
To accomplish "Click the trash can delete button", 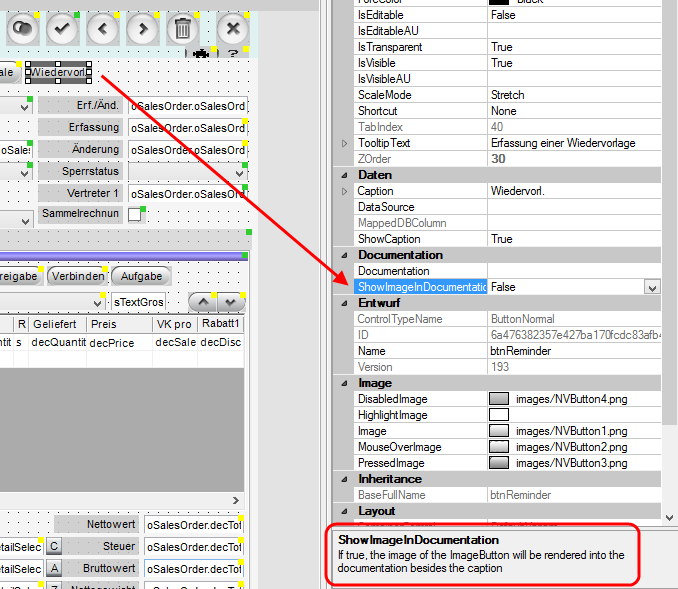I will [183, 28].
